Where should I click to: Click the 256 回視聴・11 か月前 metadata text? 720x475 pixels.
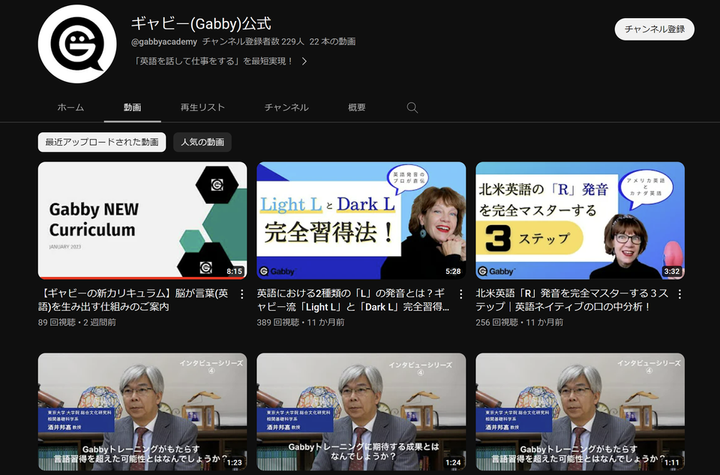click(519, 322)
